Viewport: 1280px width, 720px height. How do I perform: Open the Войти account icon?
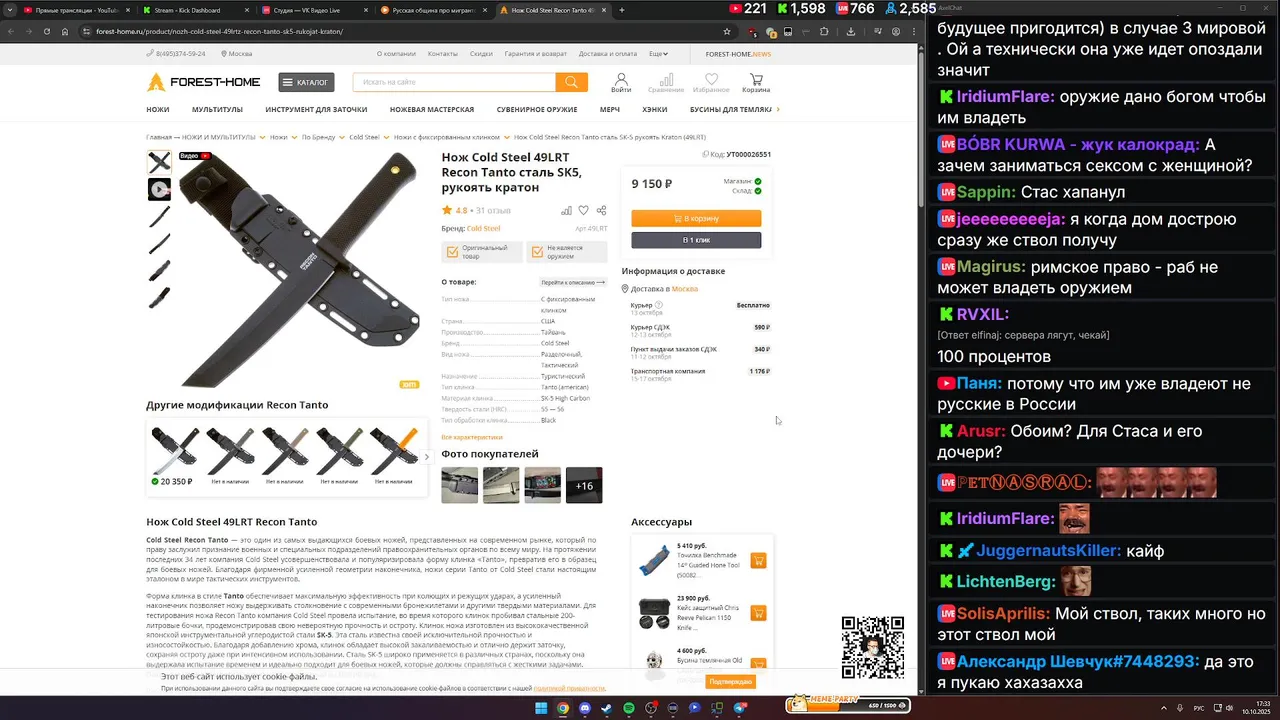click(621, 83)
